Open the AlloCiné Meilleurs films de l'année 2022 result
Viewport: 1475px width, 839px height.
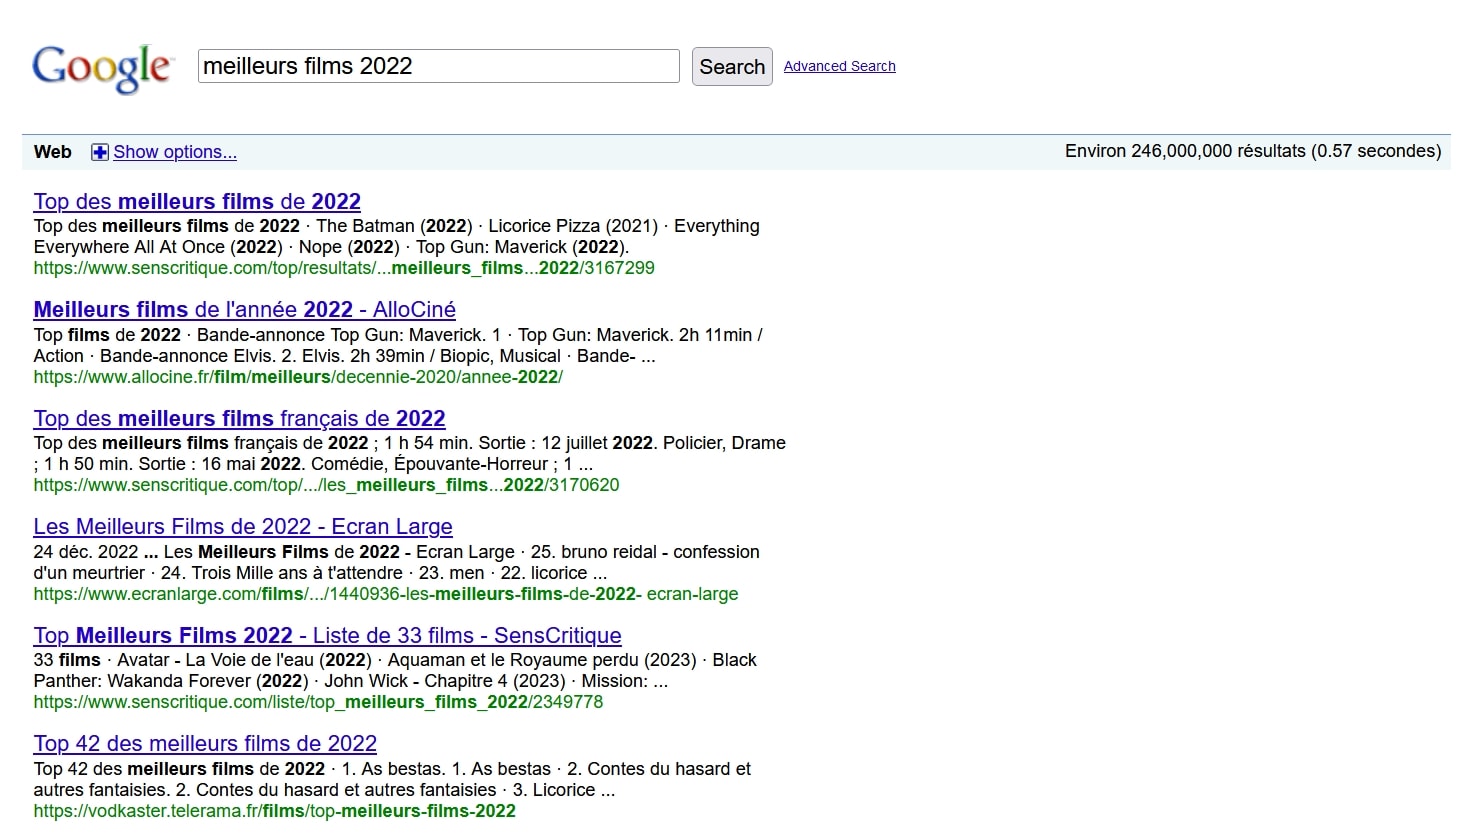244,309
